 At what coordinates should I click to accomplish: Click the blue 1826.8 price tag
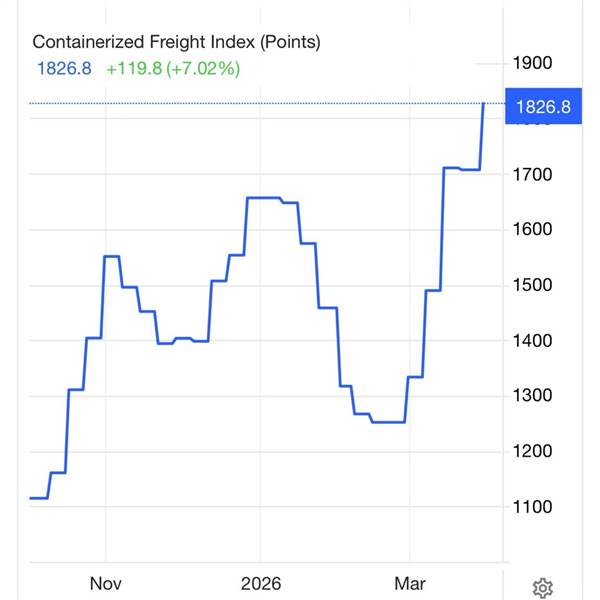(x=541, y=107)
